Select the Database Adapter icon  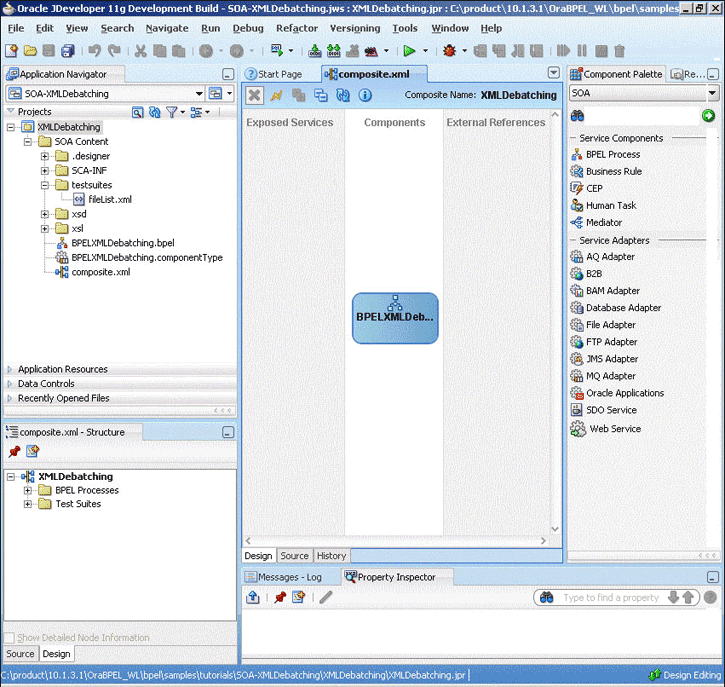click(577, 308)
